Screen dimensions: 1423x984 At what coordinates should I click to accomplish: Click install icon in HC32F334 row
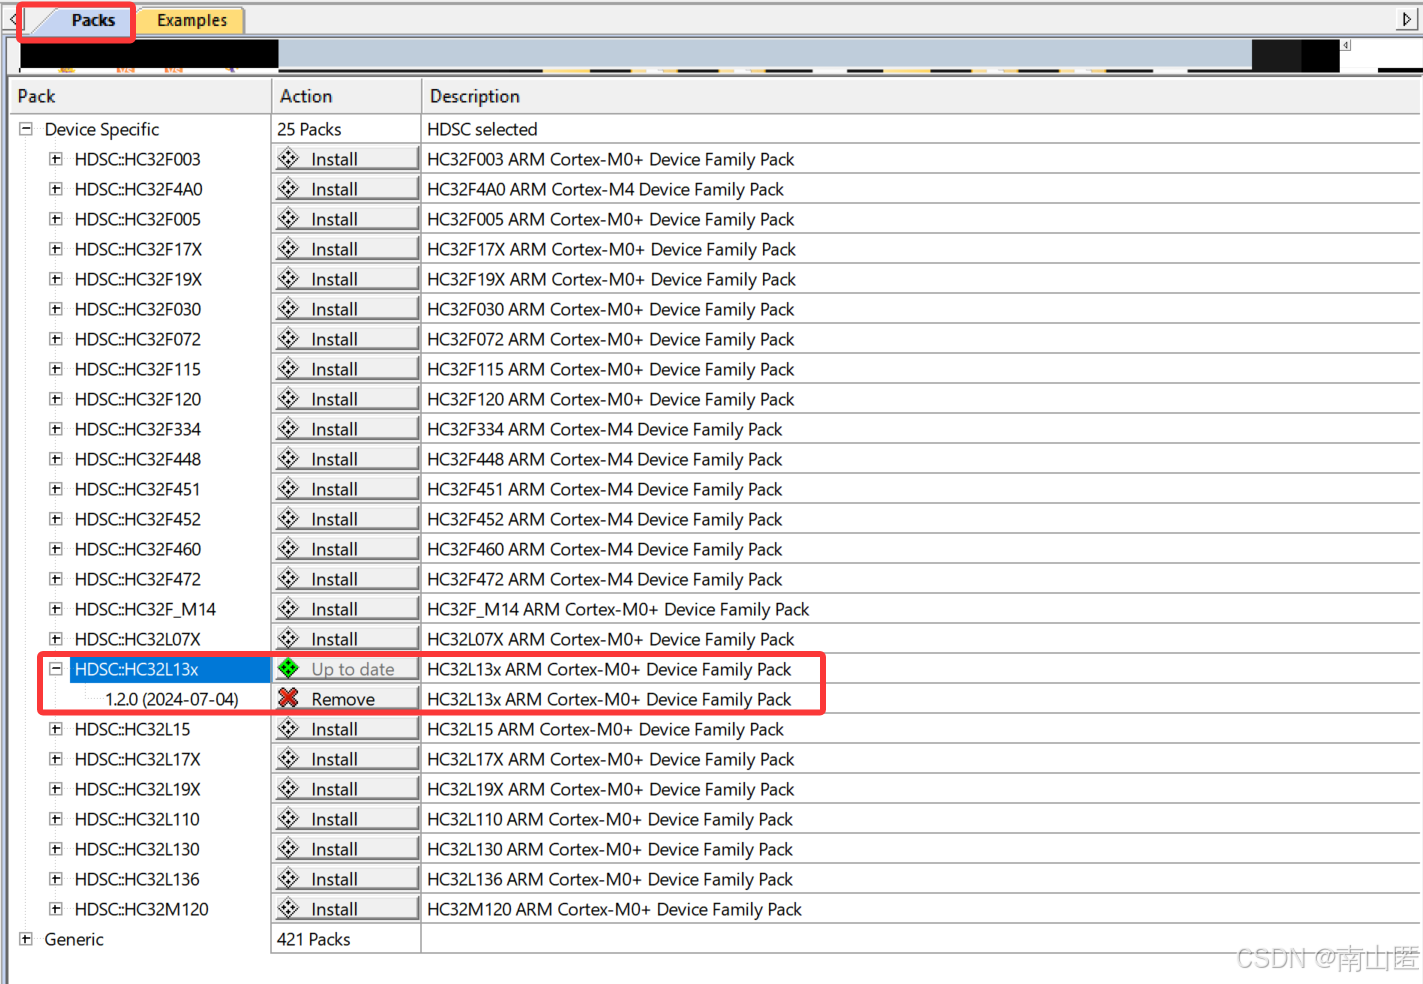[289, 428]
